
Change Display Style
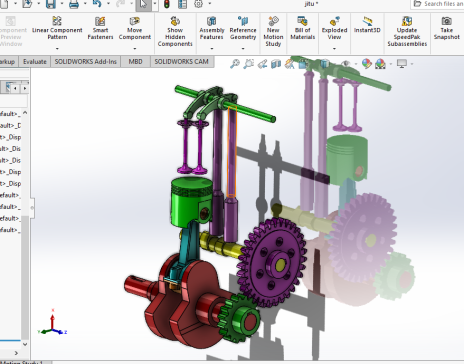(324, 63)
